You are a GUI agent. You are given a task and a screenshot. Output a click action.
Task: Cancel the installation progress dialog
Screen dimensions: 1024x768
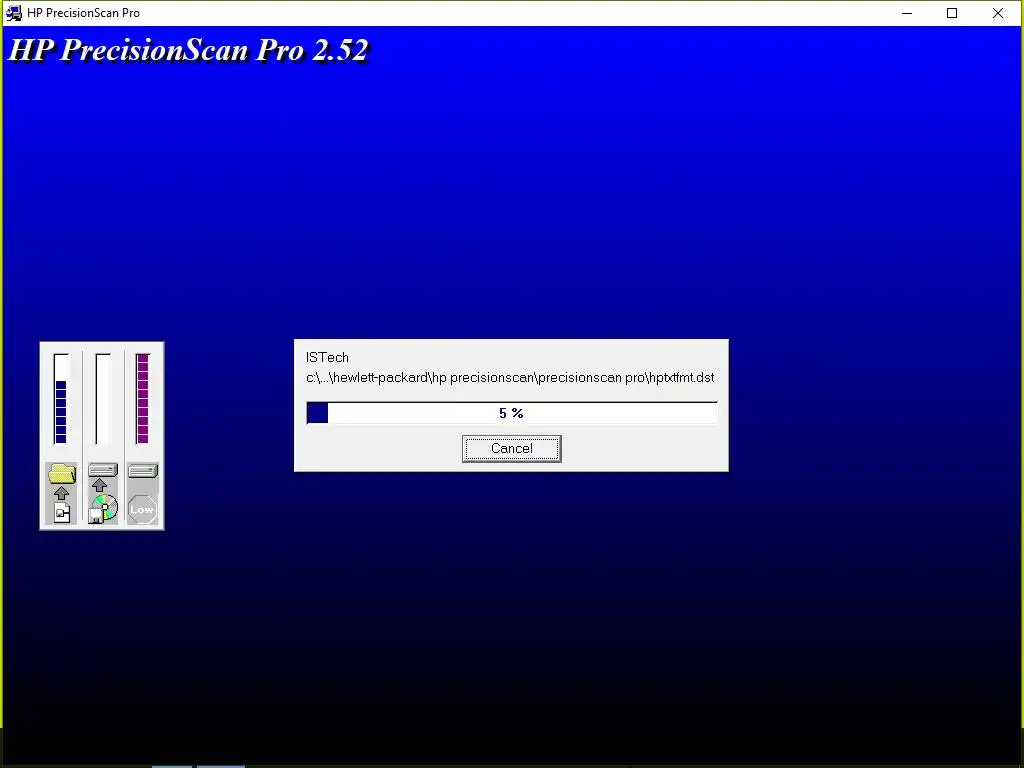coord(511,449)
